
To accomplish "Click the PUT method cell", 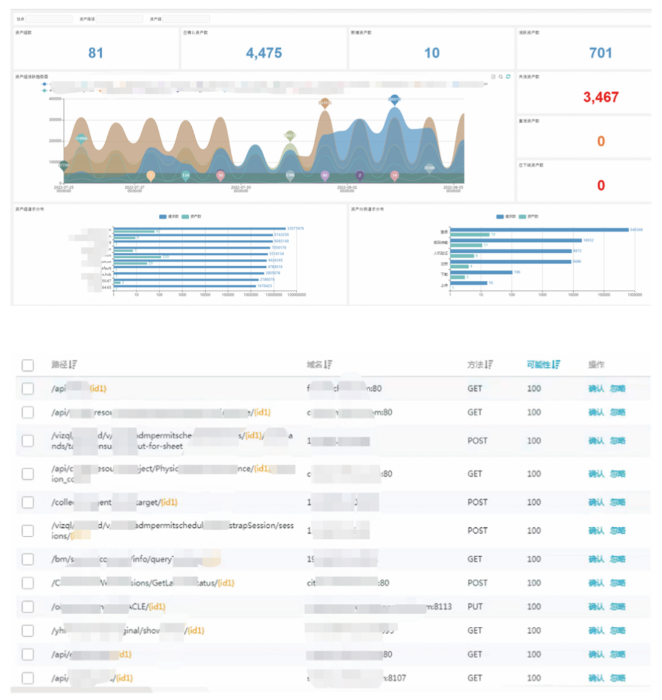I will point(475,607).
